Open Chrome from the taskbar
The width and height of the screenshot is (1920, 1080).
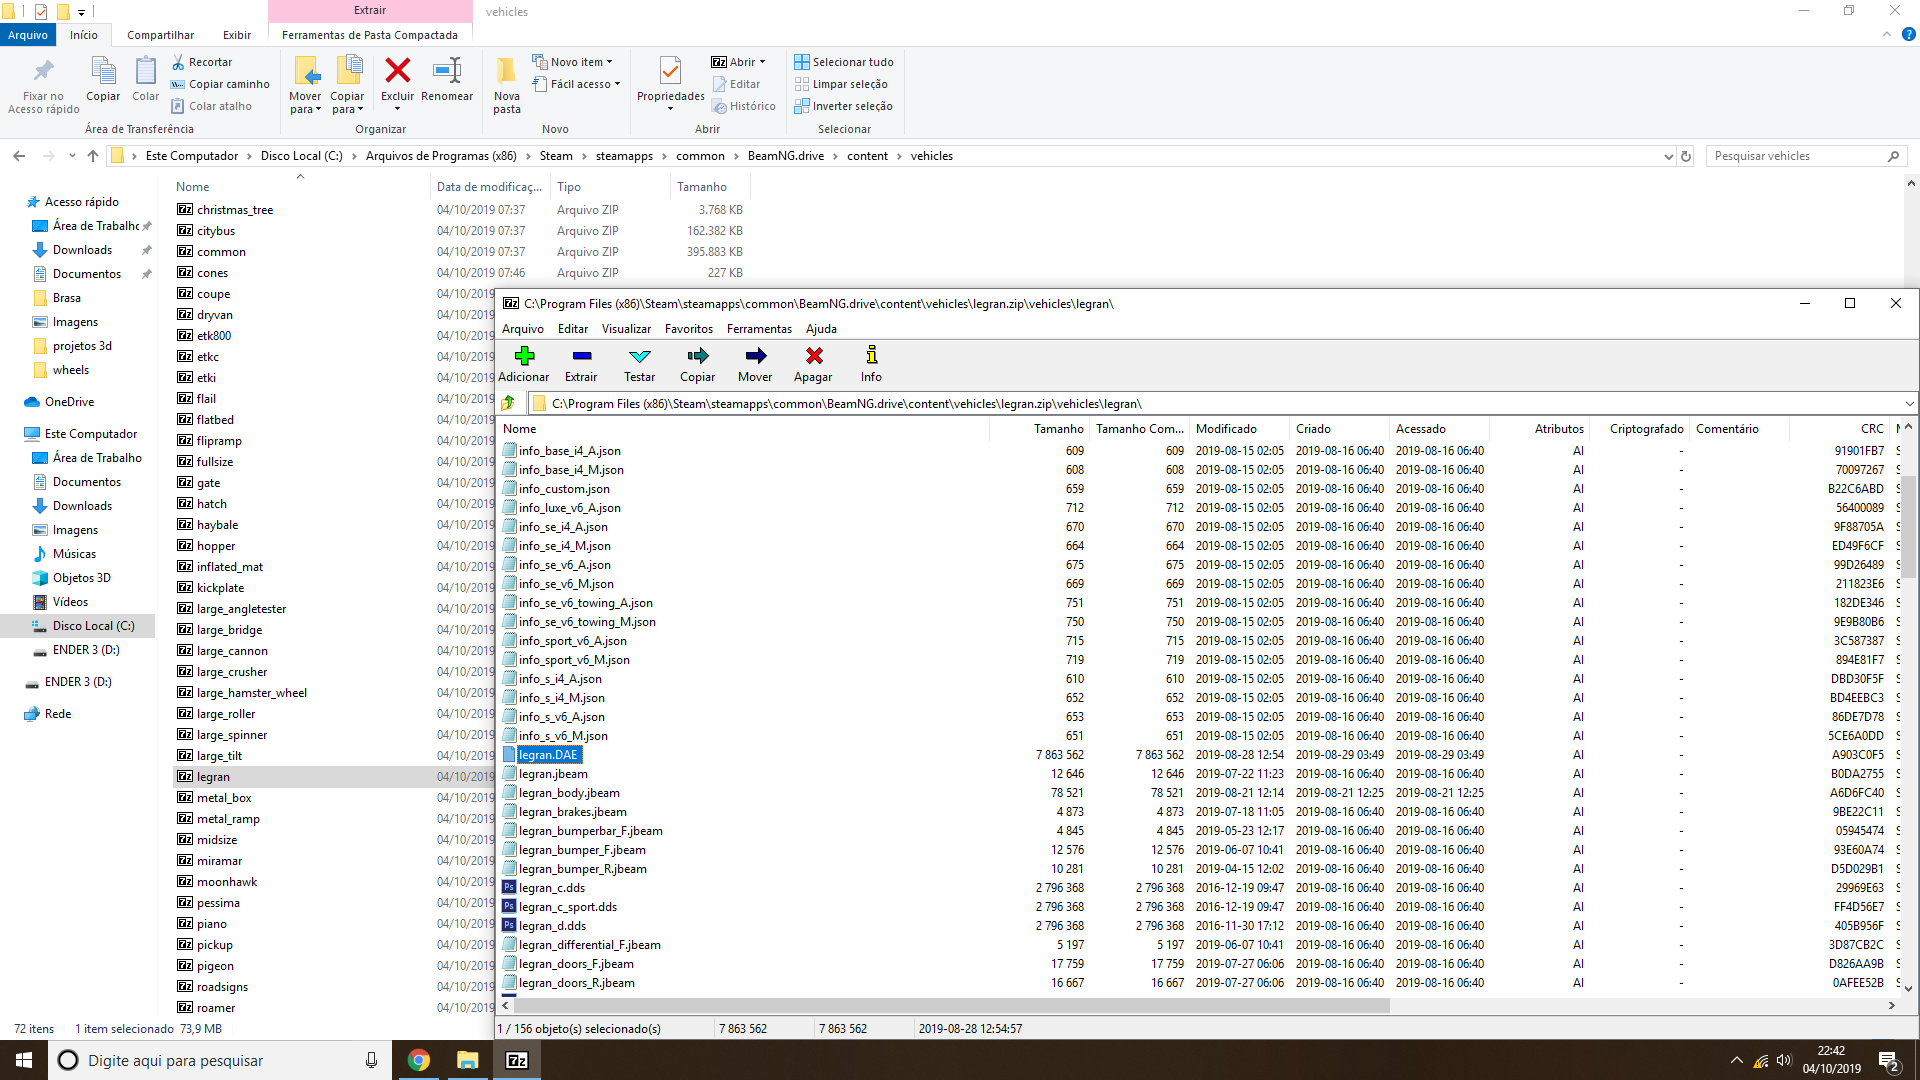click(x=419, y=1060)
